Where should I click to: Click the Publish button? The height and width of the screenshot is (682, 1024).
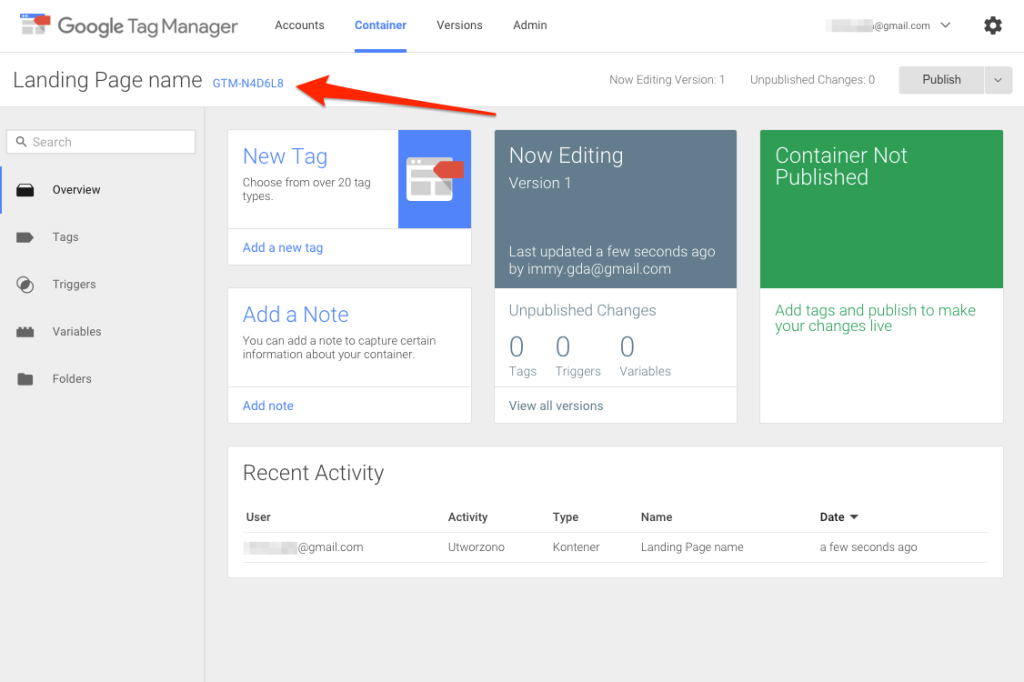941,80
